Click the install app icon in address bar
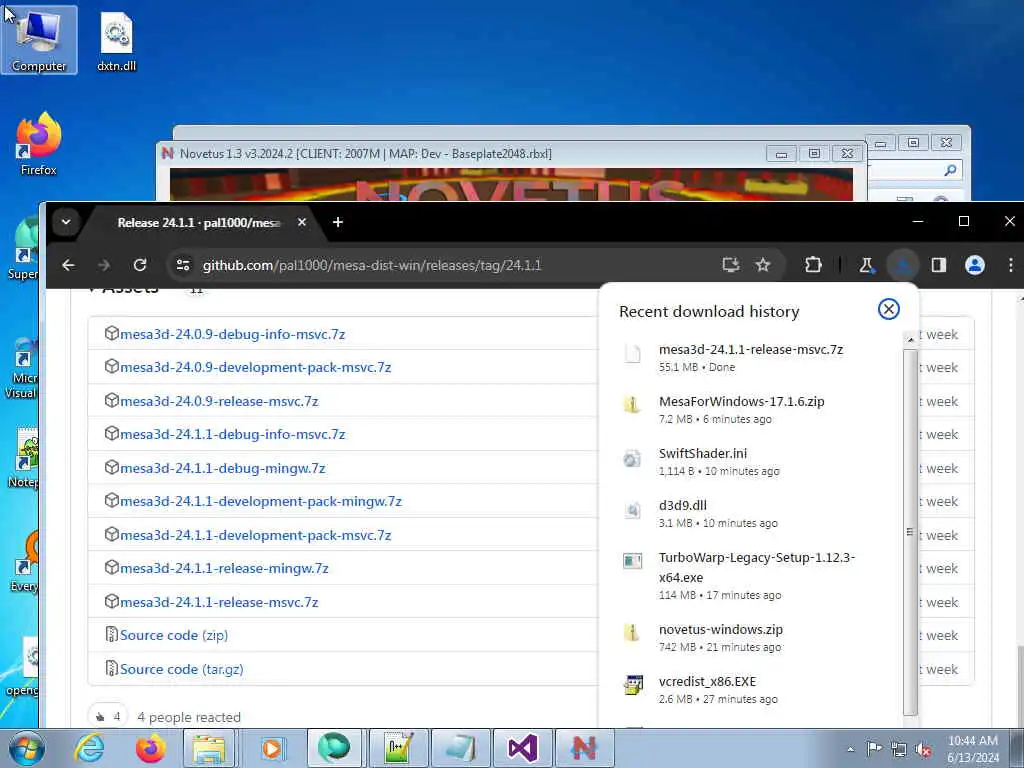The image size is (1024, 768). tap(731, 265)
